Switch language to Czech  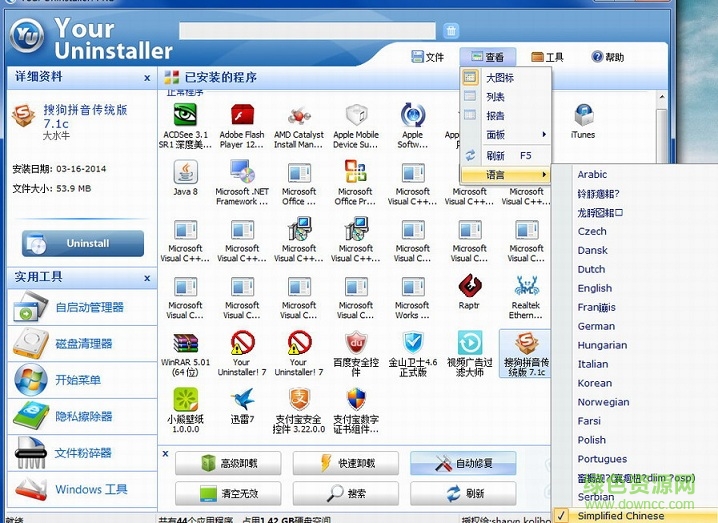[x=592, y=231]
